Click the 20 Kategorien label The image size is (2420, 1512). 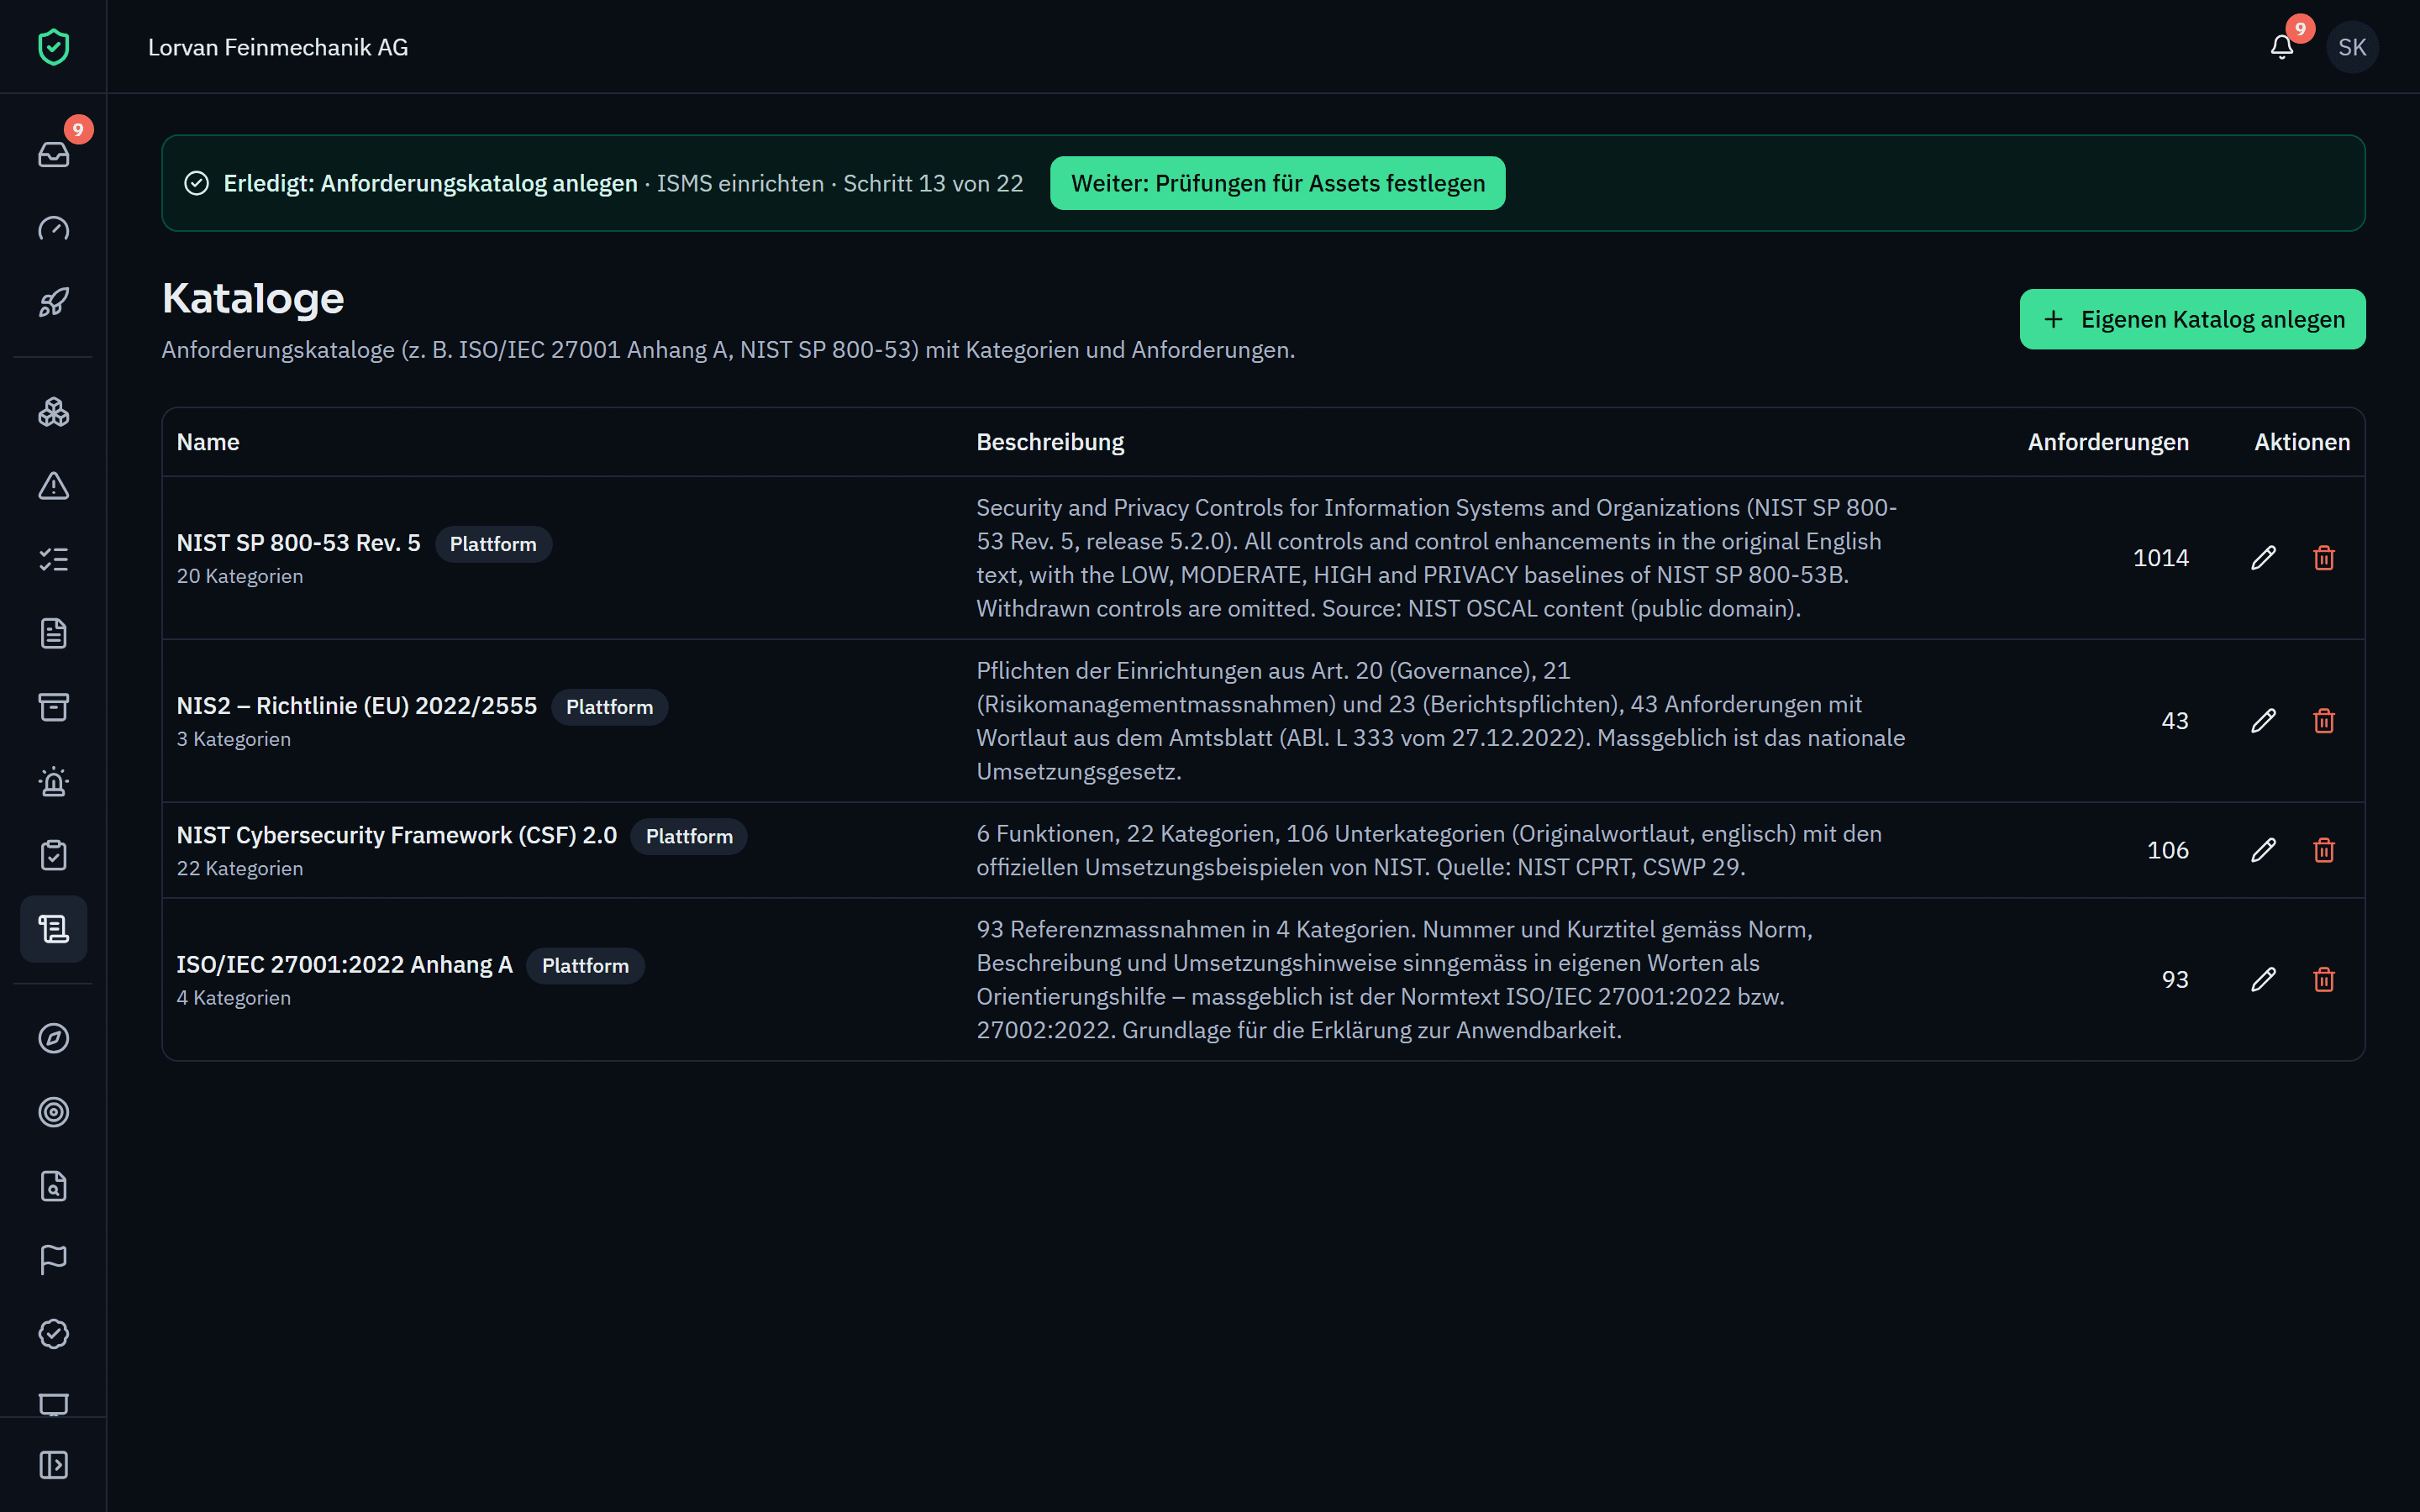(x=240, y=576)
